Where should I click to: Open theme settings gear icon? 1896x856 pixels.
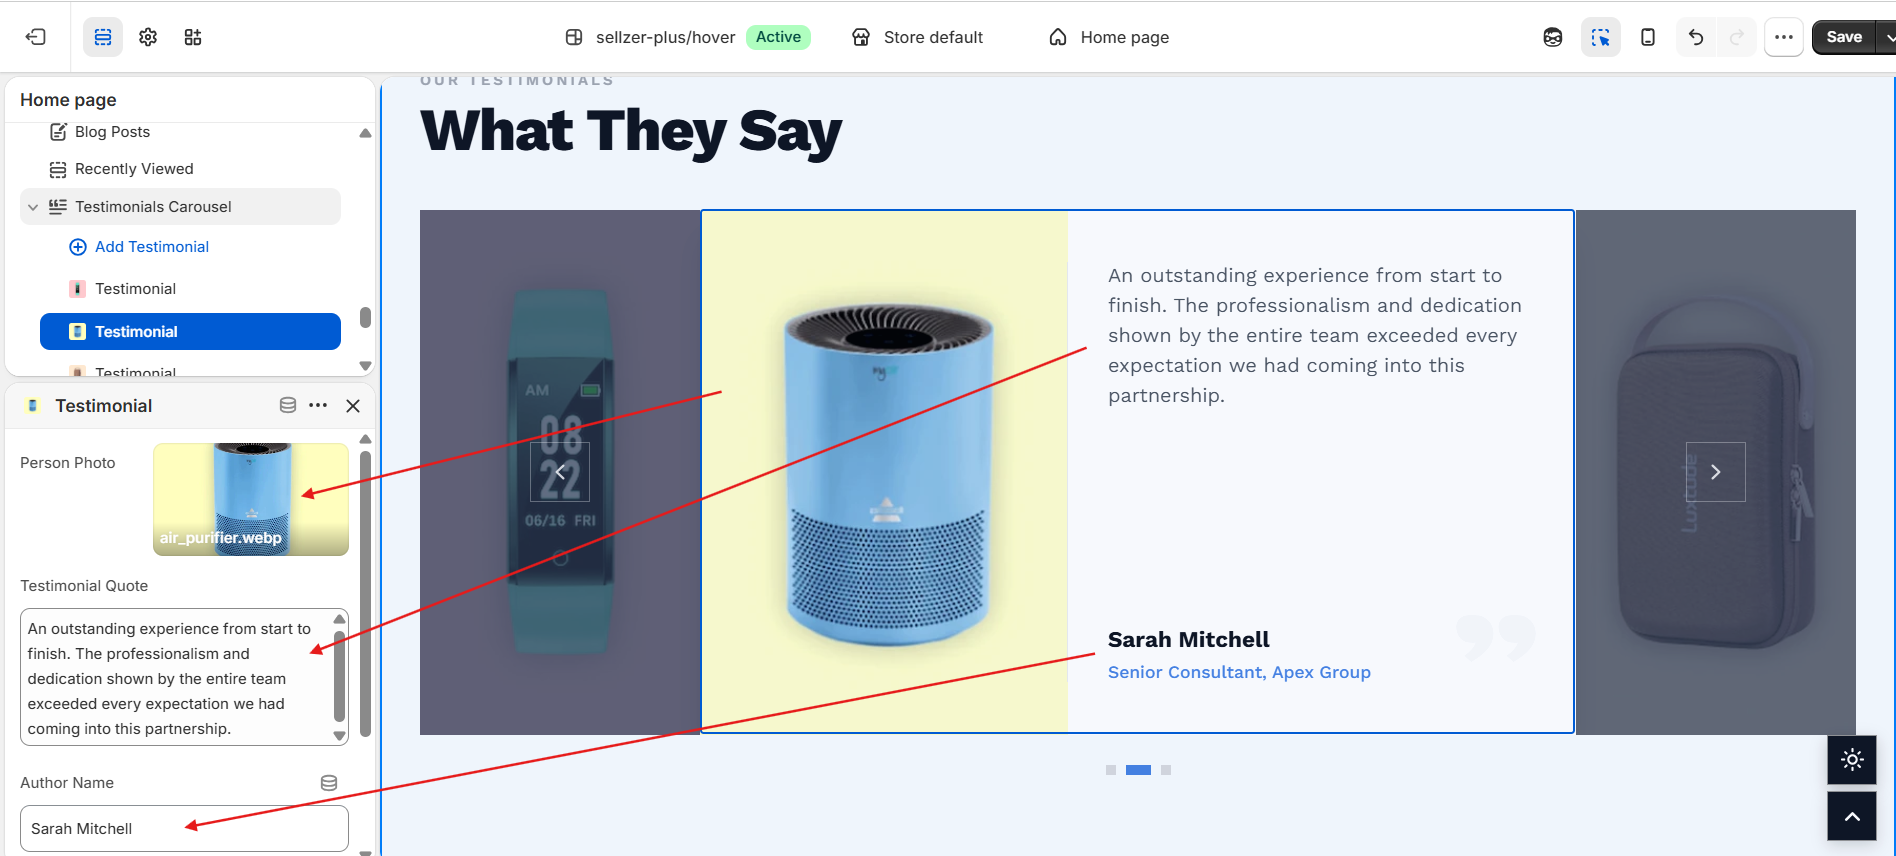[x=148, y=37]
